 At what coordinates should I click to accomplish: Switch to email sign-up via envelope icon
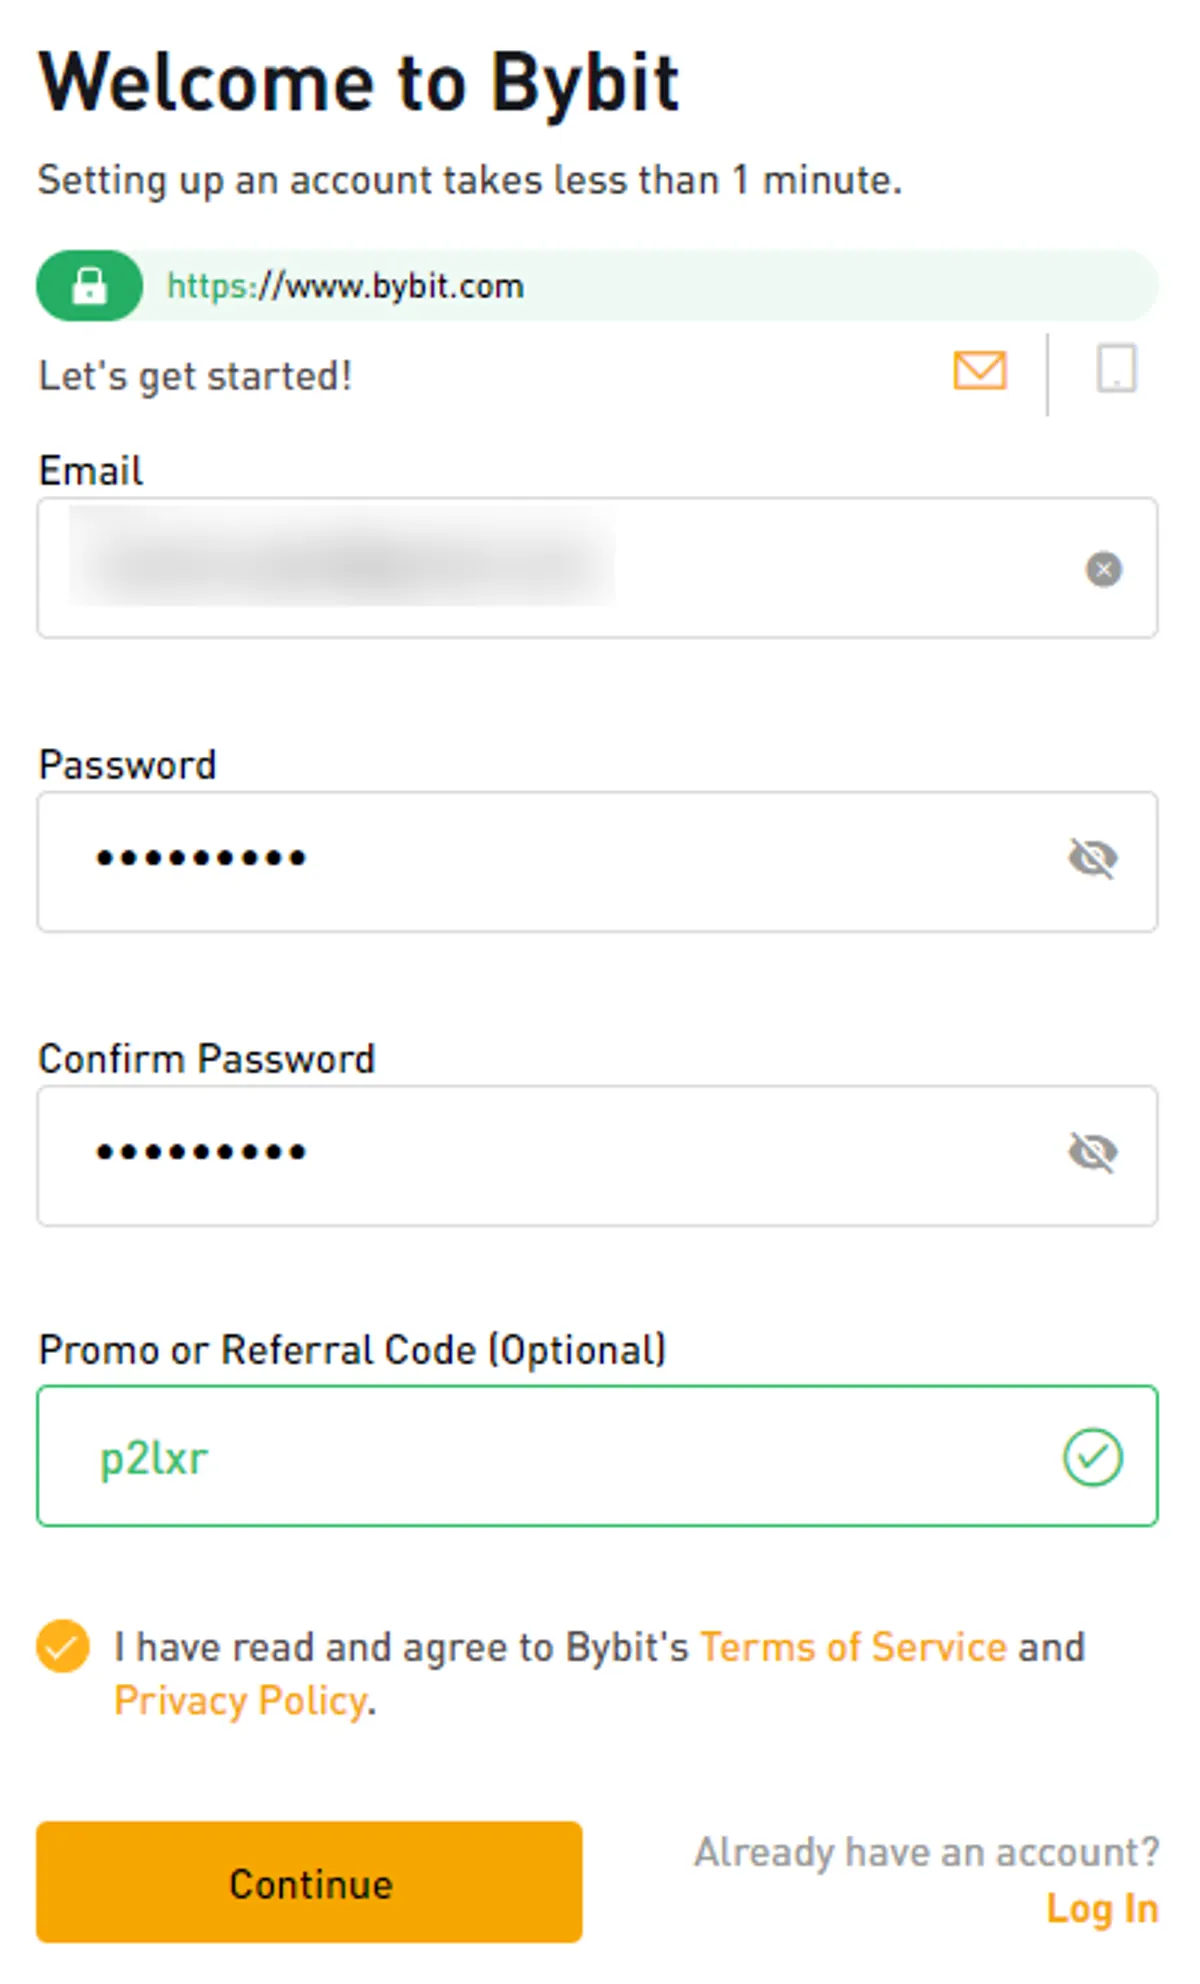[980, 370]
